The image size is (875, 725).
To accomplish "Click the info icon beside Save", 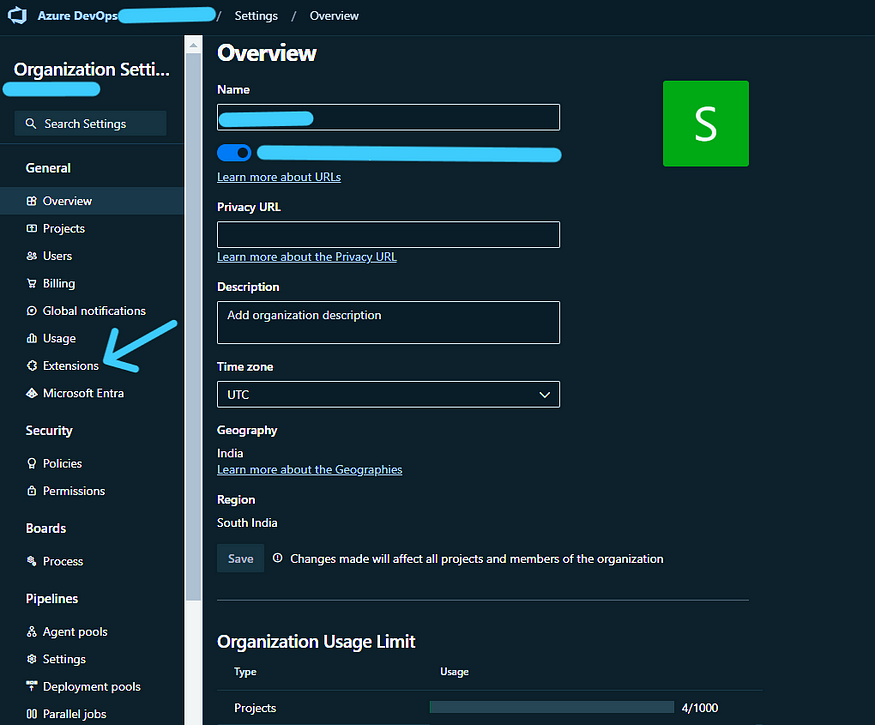I will (277, 558).
